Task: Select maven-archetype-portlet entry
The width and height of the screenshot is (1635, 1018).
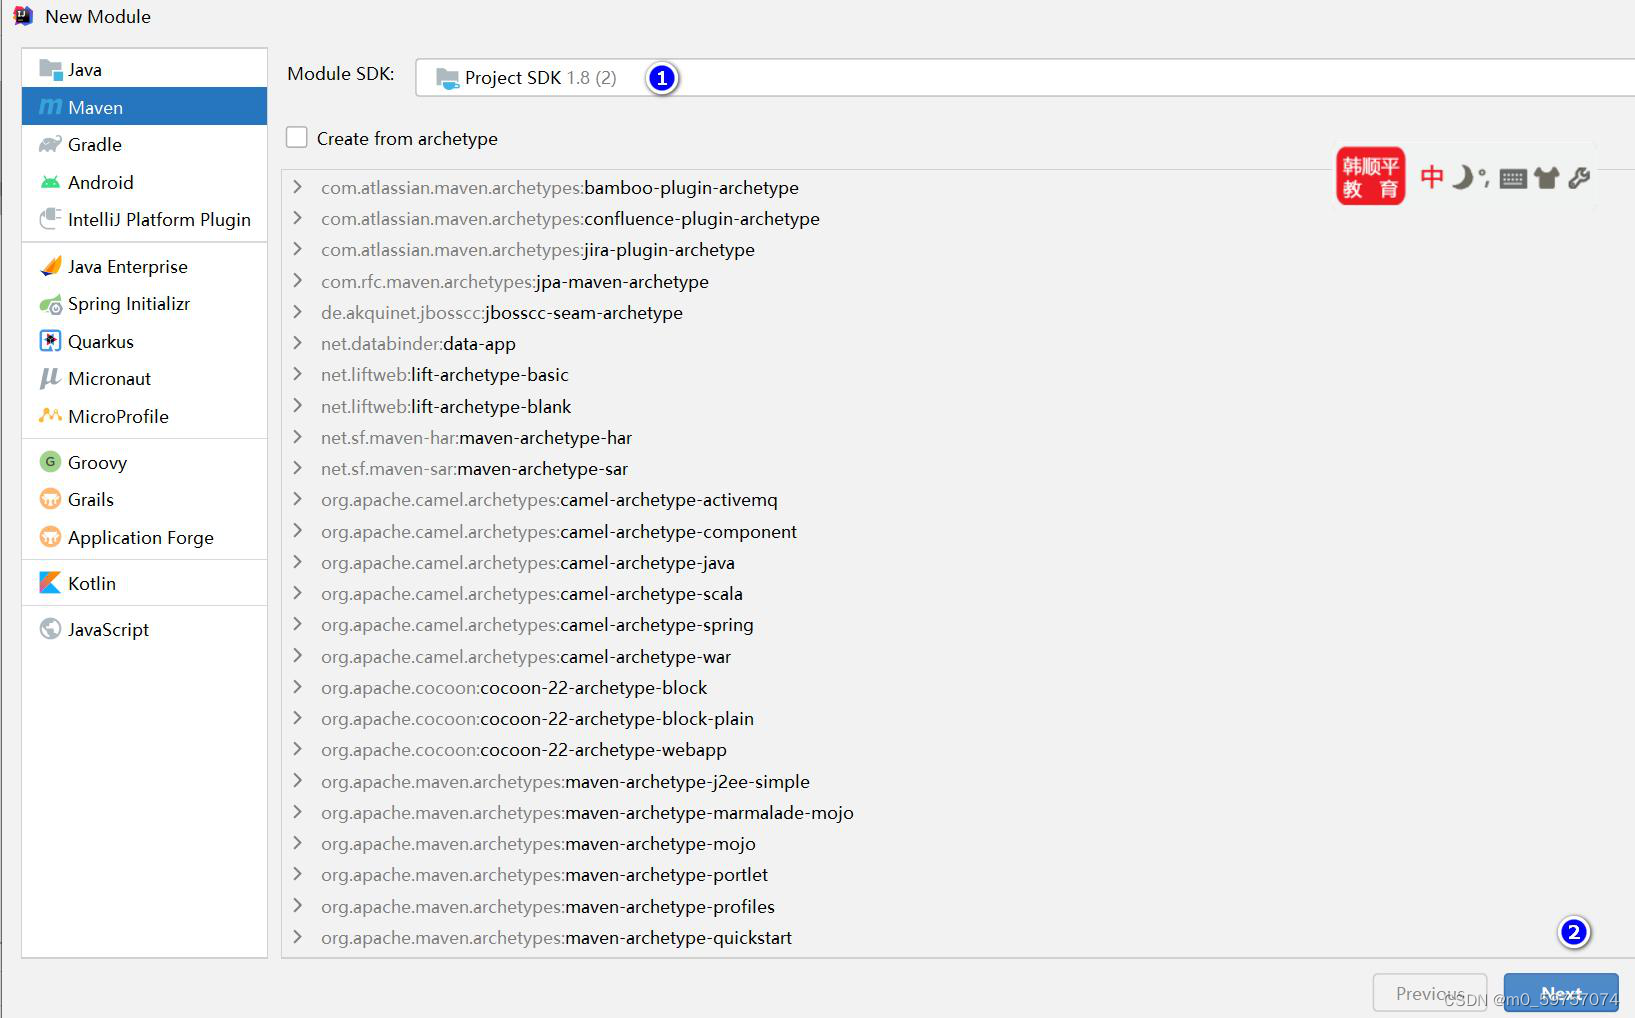Action: coord(545,874)
